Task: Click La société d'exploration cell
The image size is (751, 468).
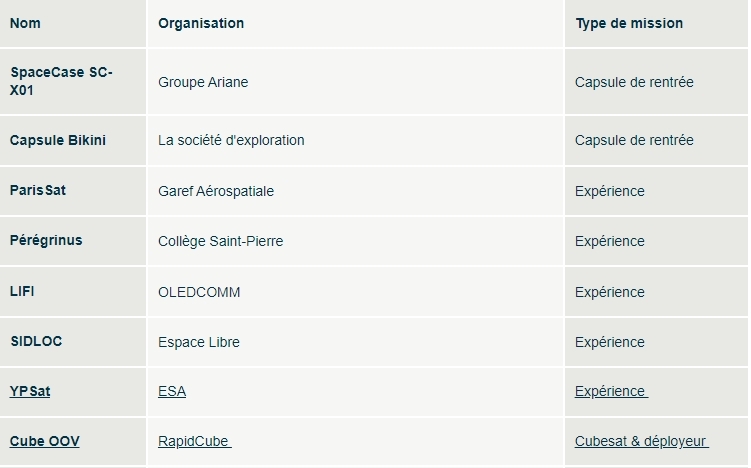Action: (x=231, y=140)
